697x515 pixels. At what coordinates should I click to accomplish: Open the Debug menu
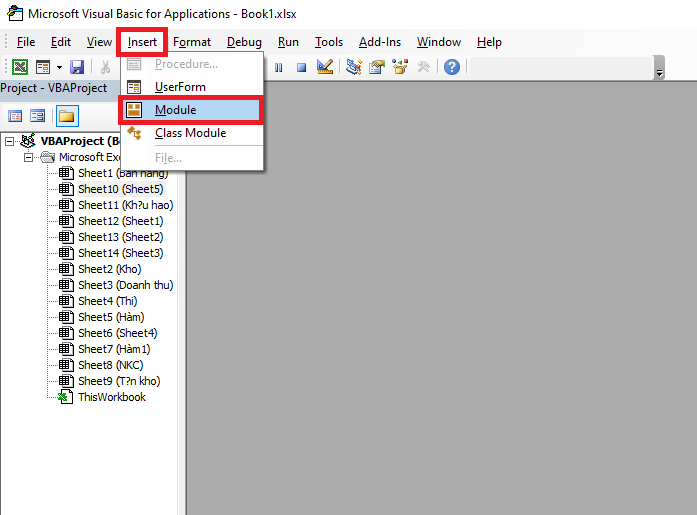(x=244, y=42)
